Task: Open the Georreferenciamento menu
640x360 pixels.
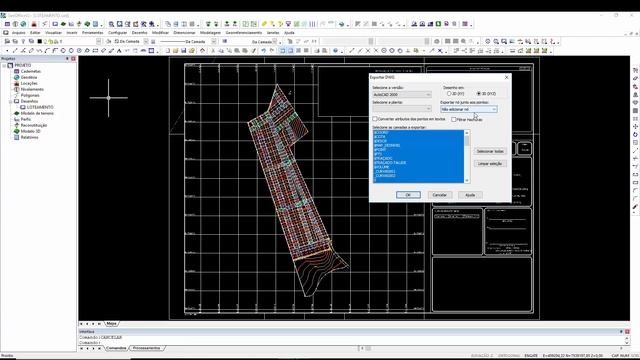Action: coord(244,33)
